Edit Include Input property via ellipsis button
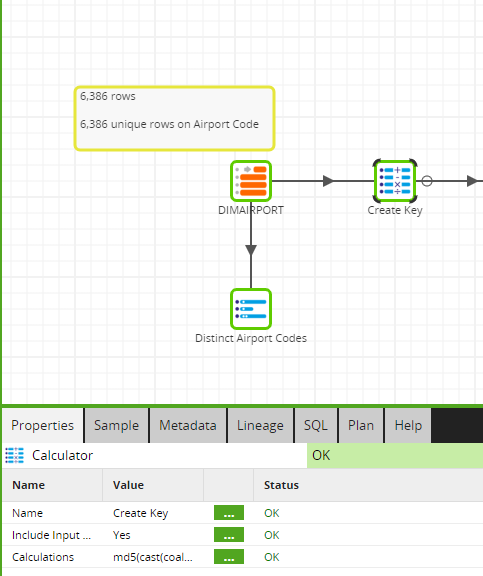The image size is (483, 576). 229,535
